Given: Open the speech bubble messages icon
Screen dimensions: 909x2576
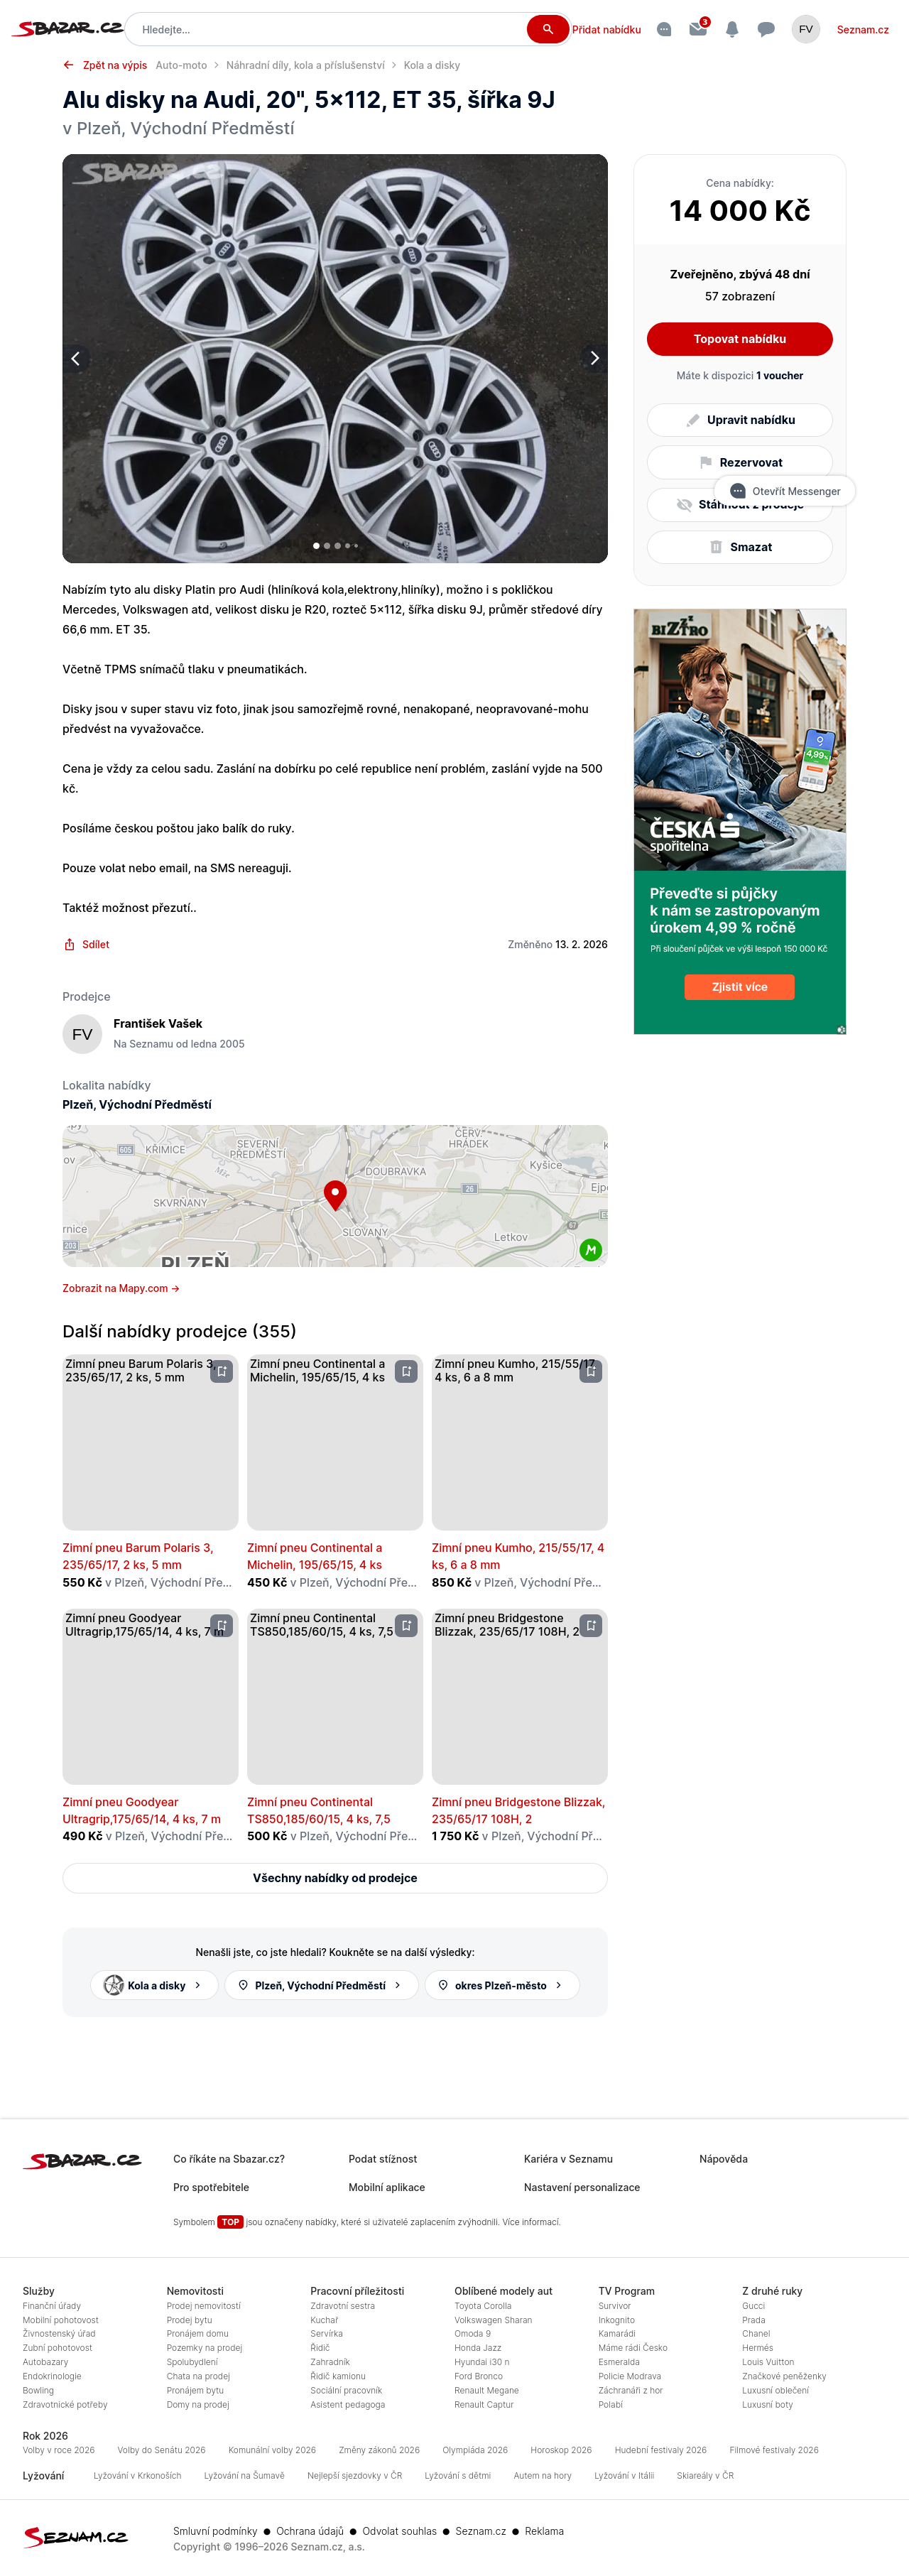Looking at the screenshot, I should point(766,29).
